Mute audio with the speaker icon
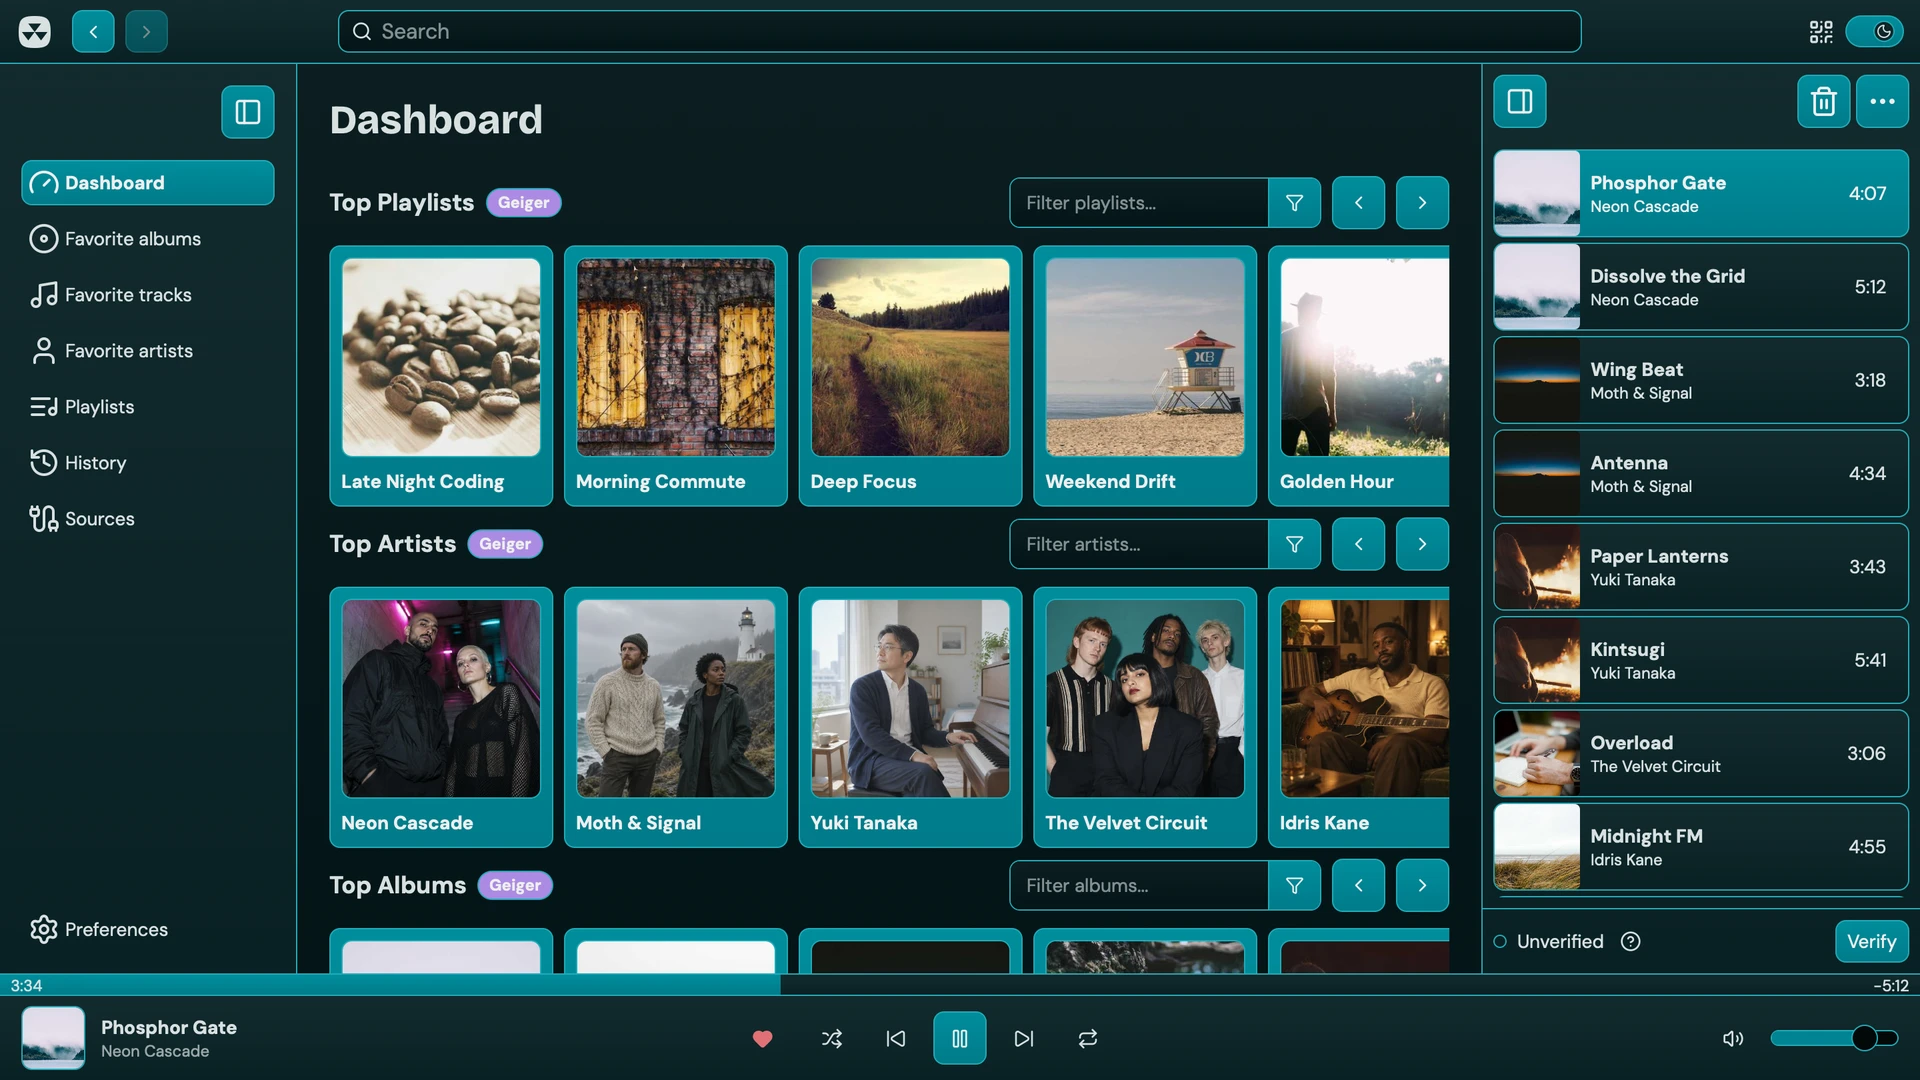1920x1080 pixels. click(1733, 1038)
